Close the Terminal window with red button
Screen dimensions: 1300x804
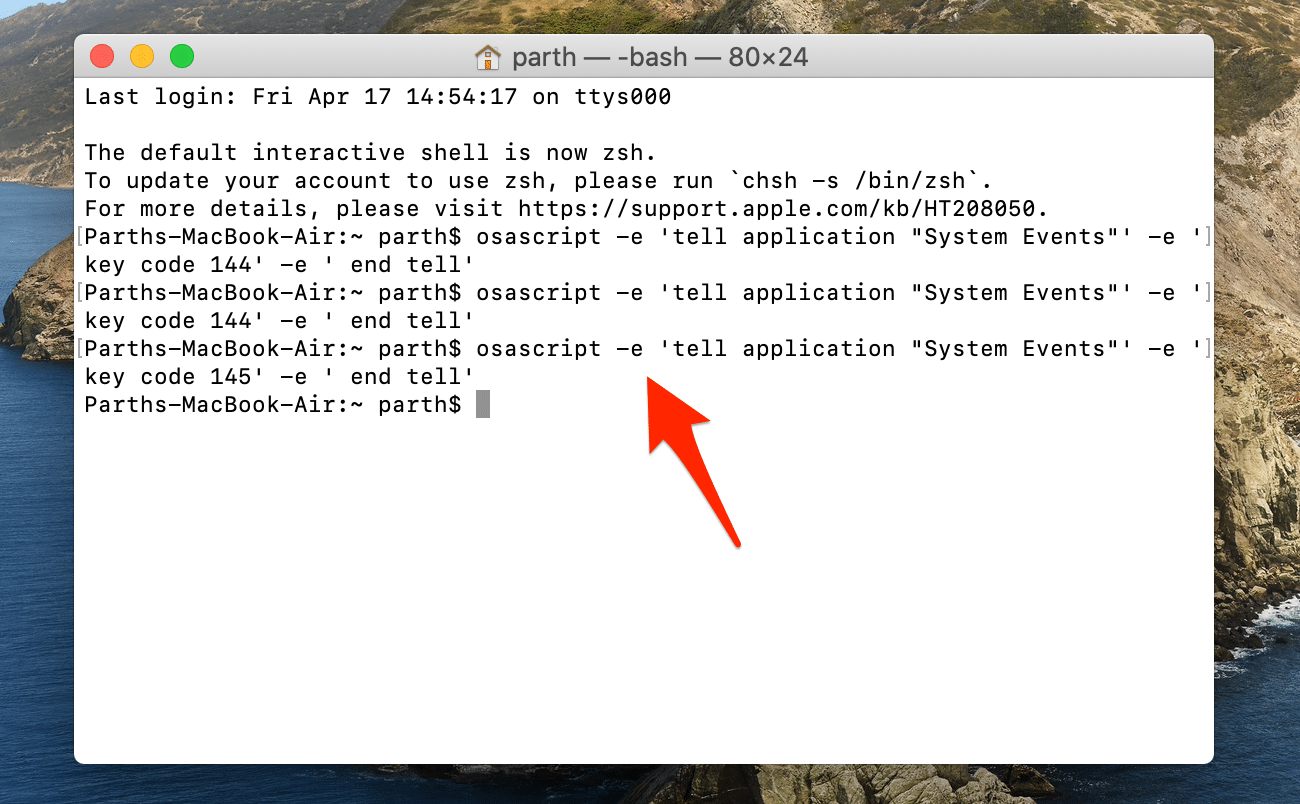[102, 56]
